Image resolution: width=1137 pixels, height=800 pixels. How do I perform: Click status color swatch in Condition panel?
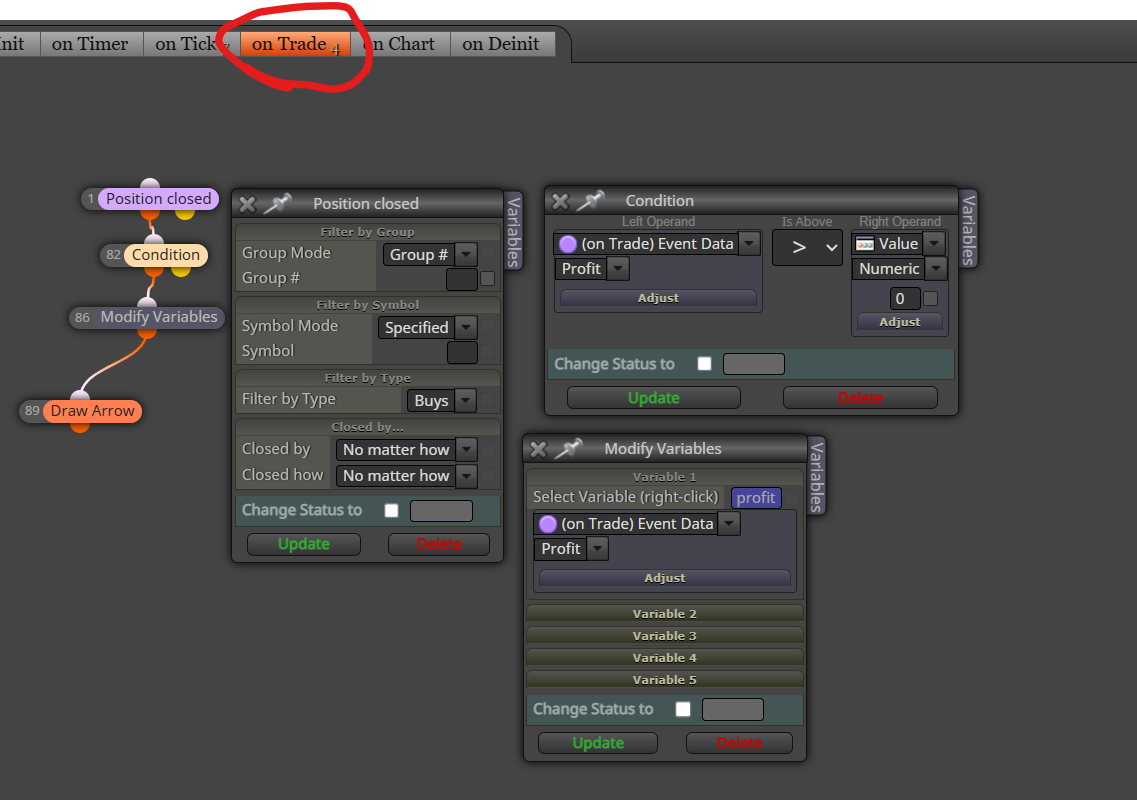pos(753,364)
